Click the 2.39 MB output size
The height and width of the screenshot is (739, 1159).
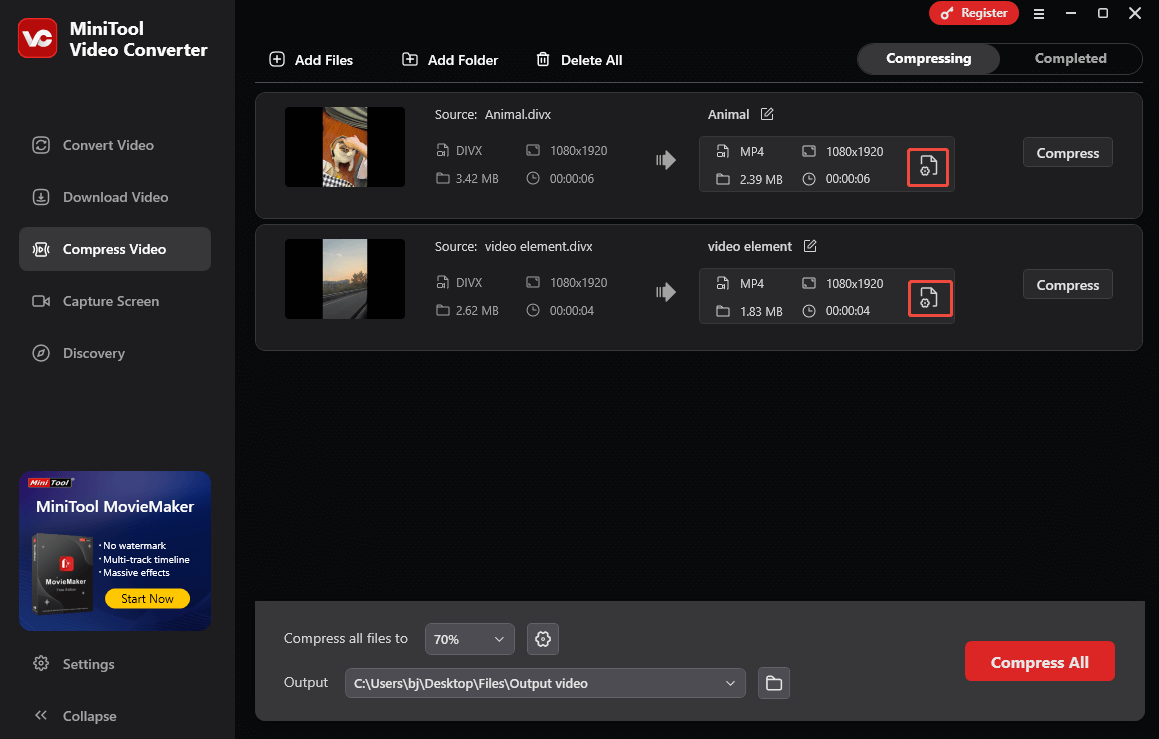[761, 180]
